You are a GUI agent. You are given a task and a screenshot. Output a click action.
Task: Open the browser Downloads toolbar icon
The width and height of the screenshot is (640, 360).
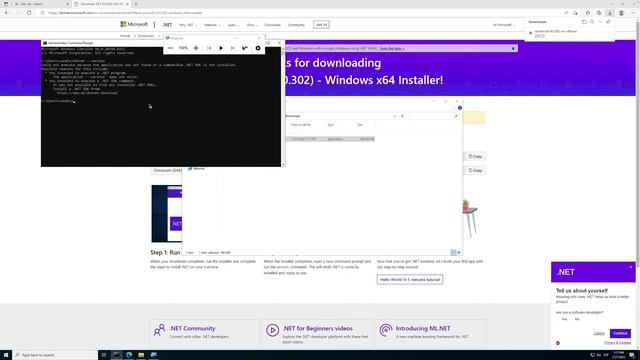click(610, 13)
